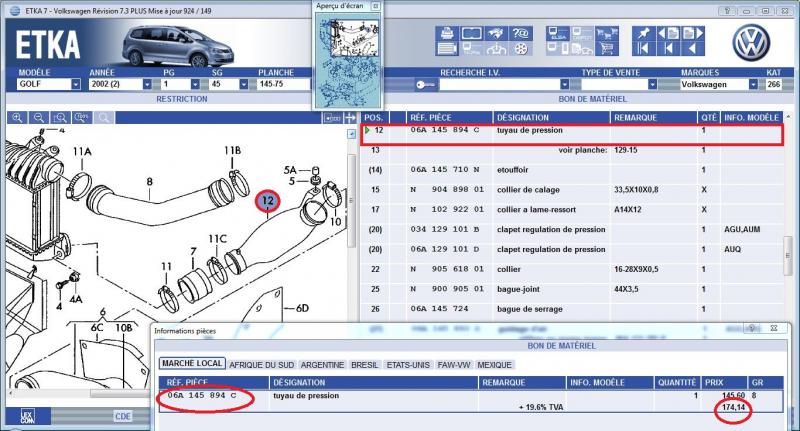The height and width of the screenshot is (431, 800).
Task: Reset diagram zoom to 100%
Action: 82,118
